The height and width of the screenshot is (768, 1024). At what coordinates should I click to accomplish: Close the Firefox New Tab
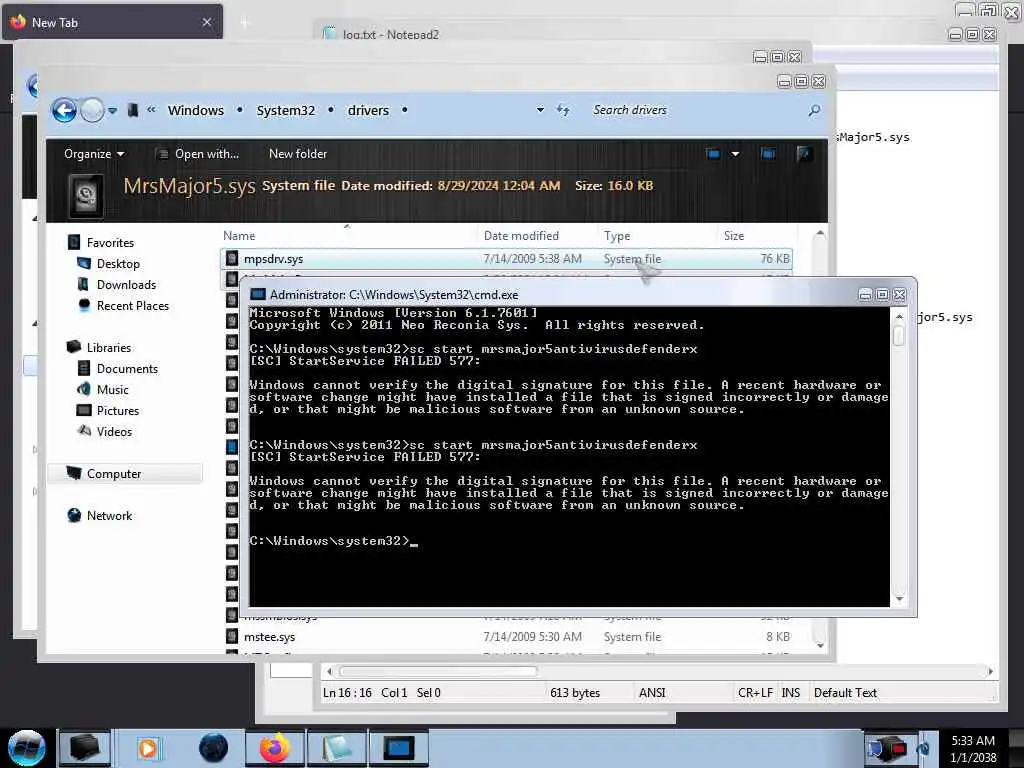[206, 22]
